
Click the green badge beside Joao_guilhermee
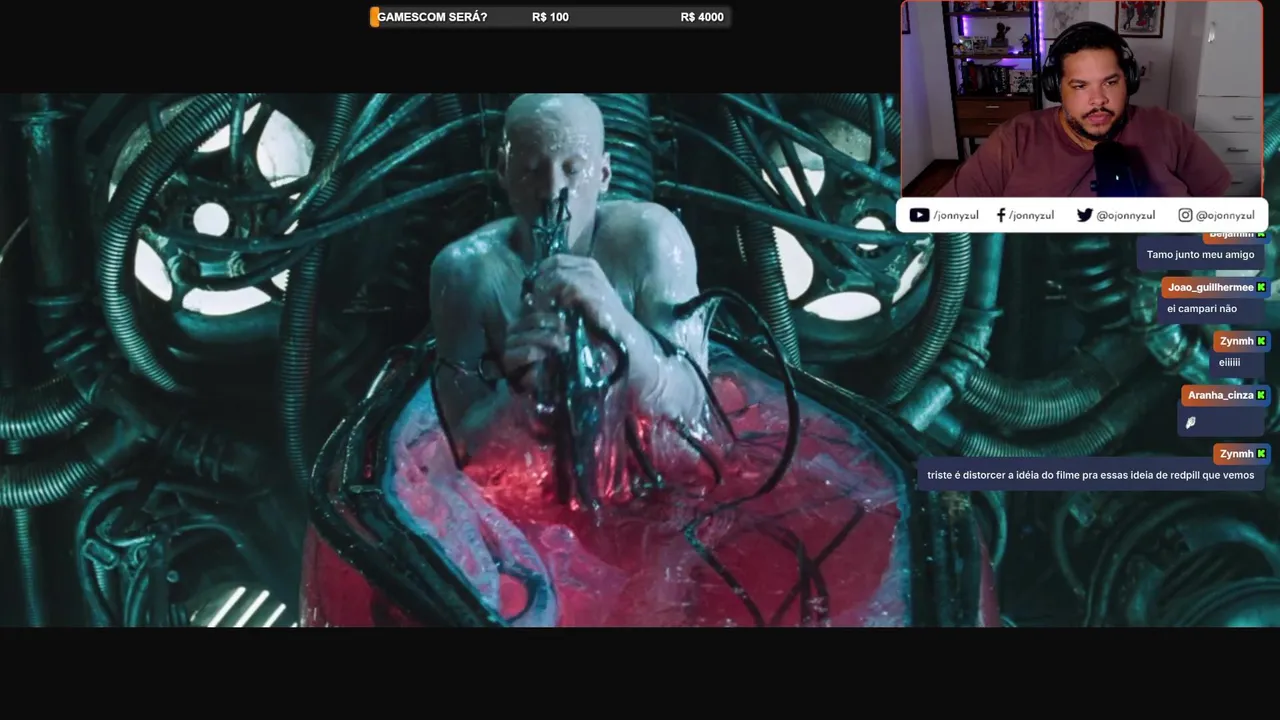1261,287
